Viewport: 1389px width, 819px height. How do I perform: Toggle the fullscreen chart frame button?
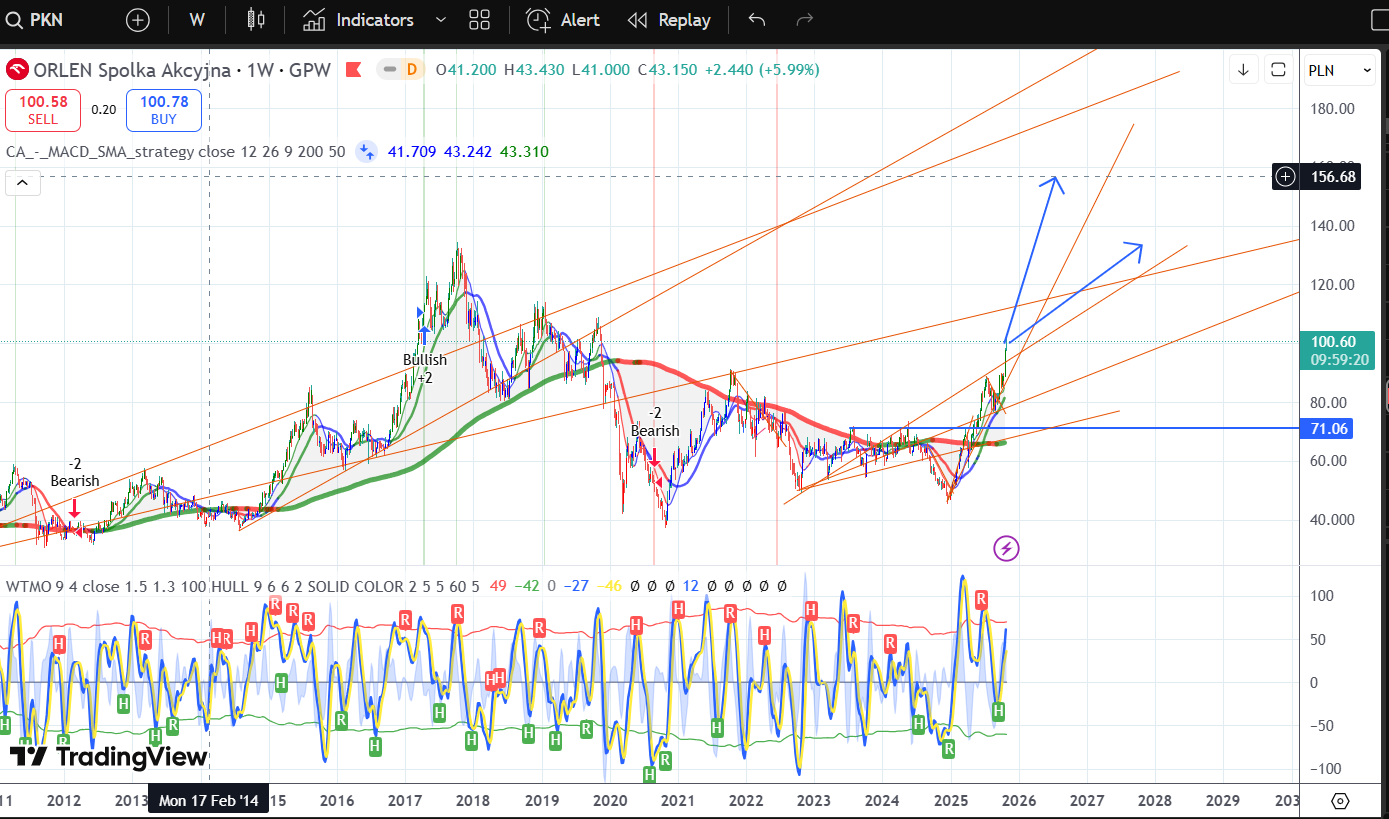pyautogui.click(x=1278, y=70)
